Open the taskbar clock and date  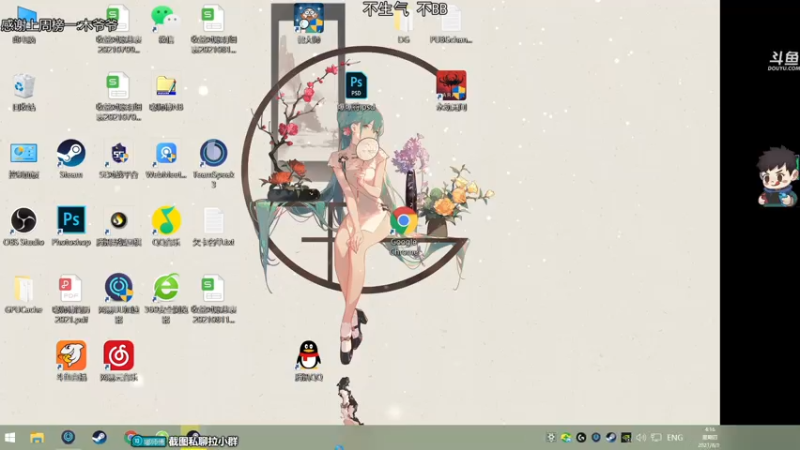(710, 437)
